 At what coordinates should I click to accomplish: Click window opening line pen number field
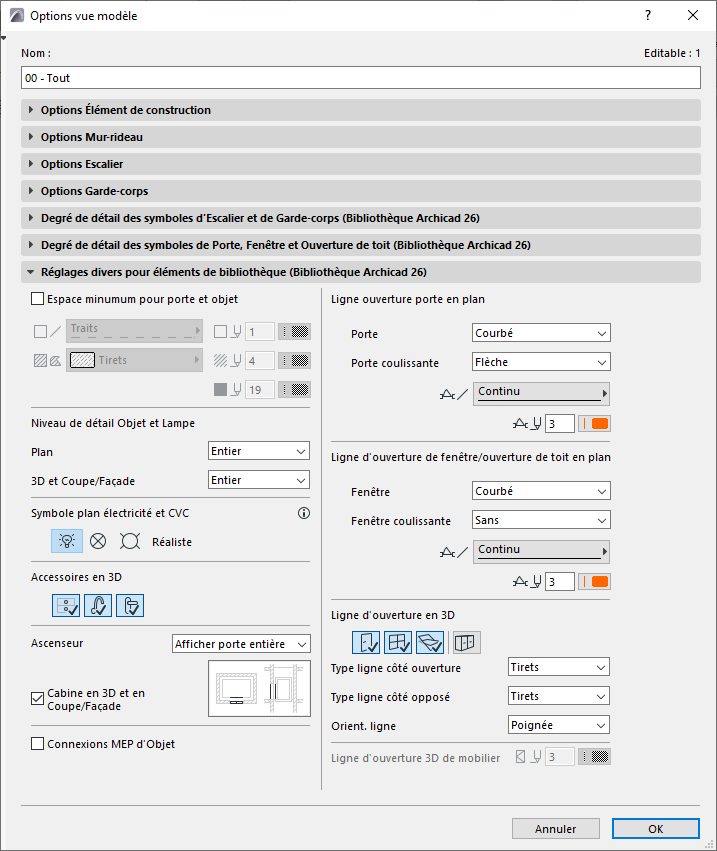point(560,581)
